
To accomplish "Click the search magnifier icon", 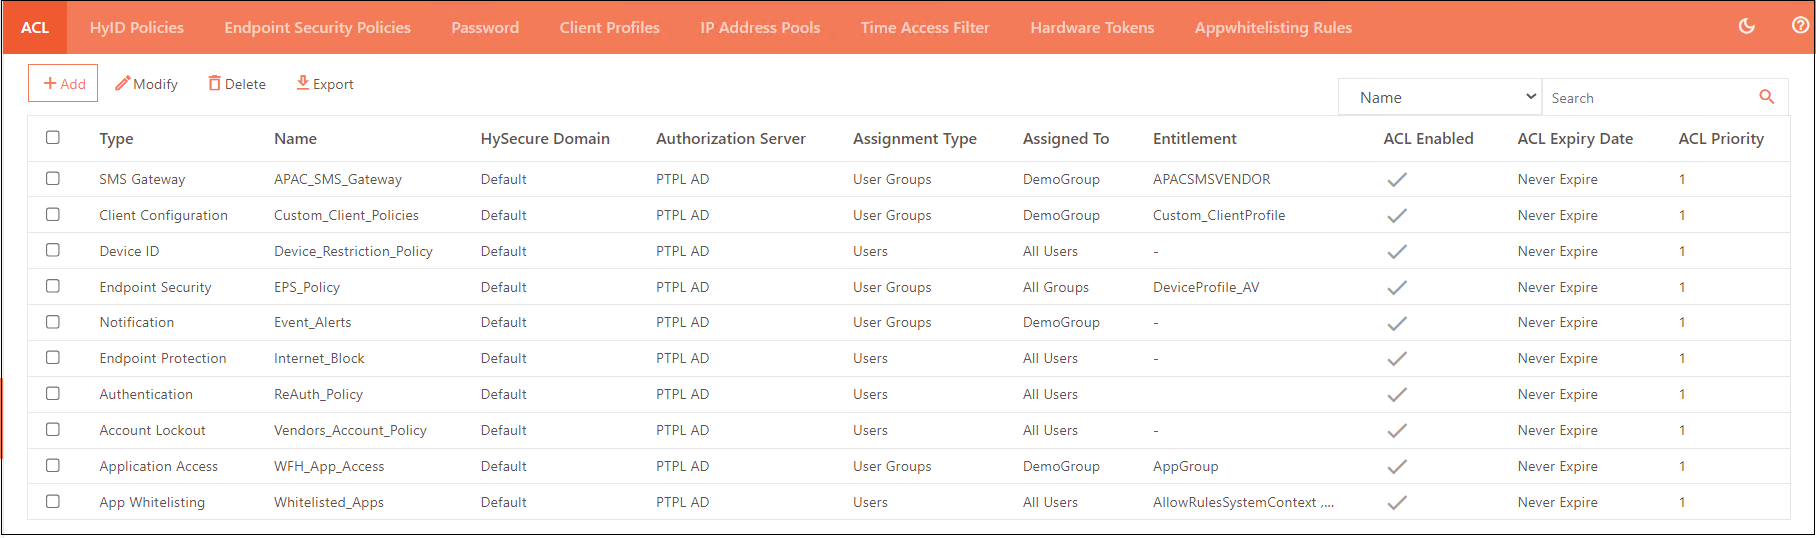I will point(1766,97).
